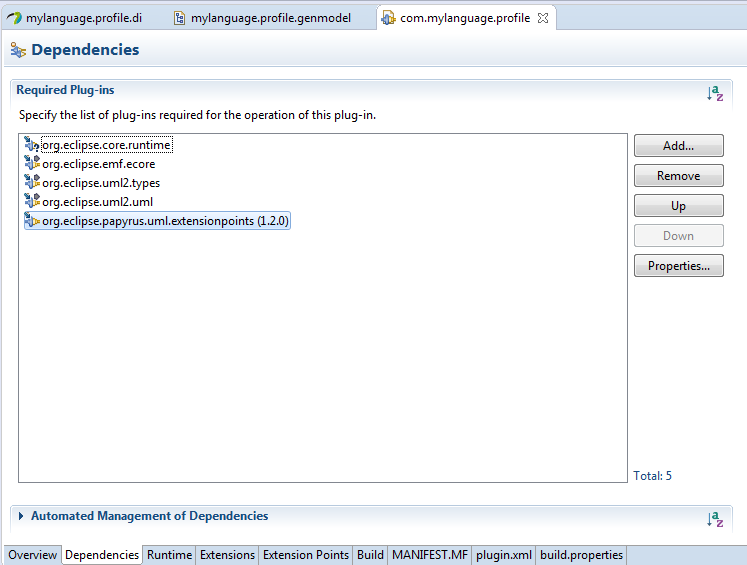
Task: Sort Required Plug-ins alphabetically icon
Action: pos(715,93)
